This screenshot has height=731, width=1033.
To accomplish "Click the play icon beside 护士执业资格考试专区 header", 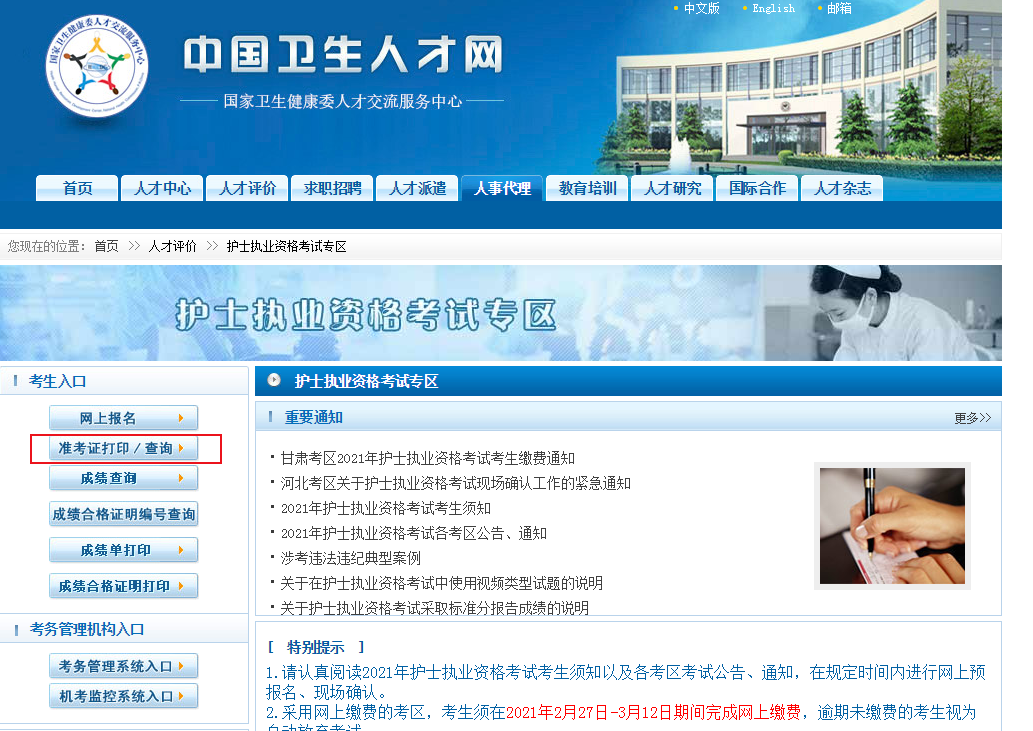I will 274,381.
